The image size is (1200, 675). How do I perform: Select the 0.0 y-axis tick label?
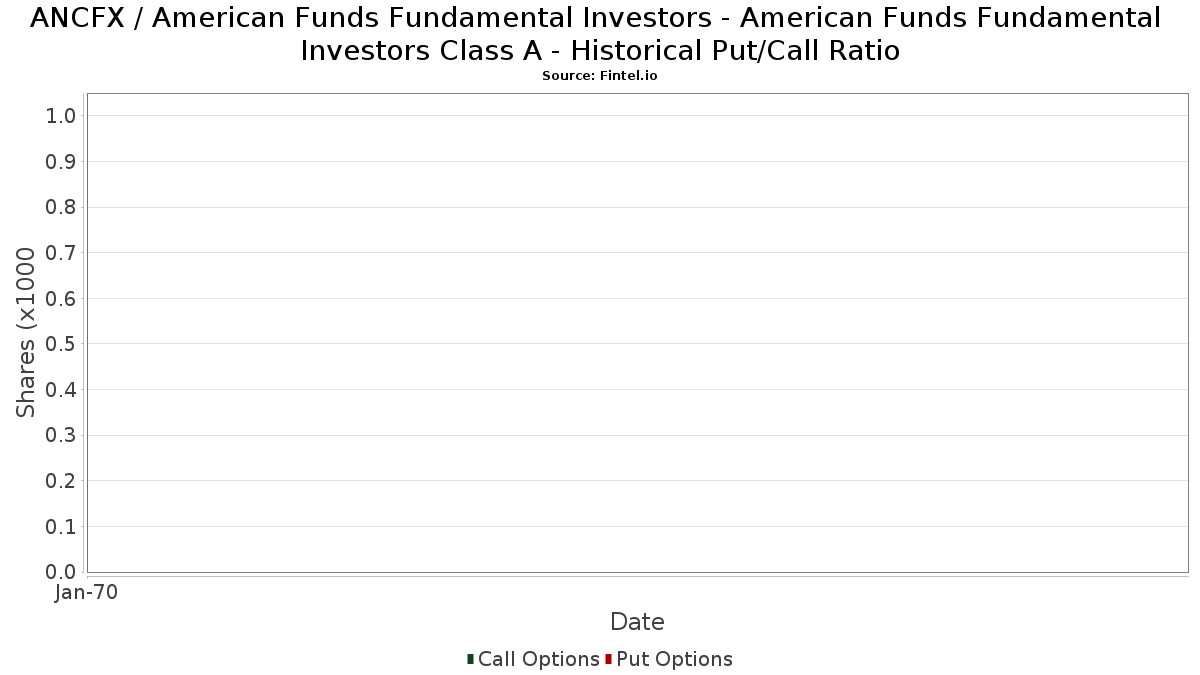pos(61,572)
